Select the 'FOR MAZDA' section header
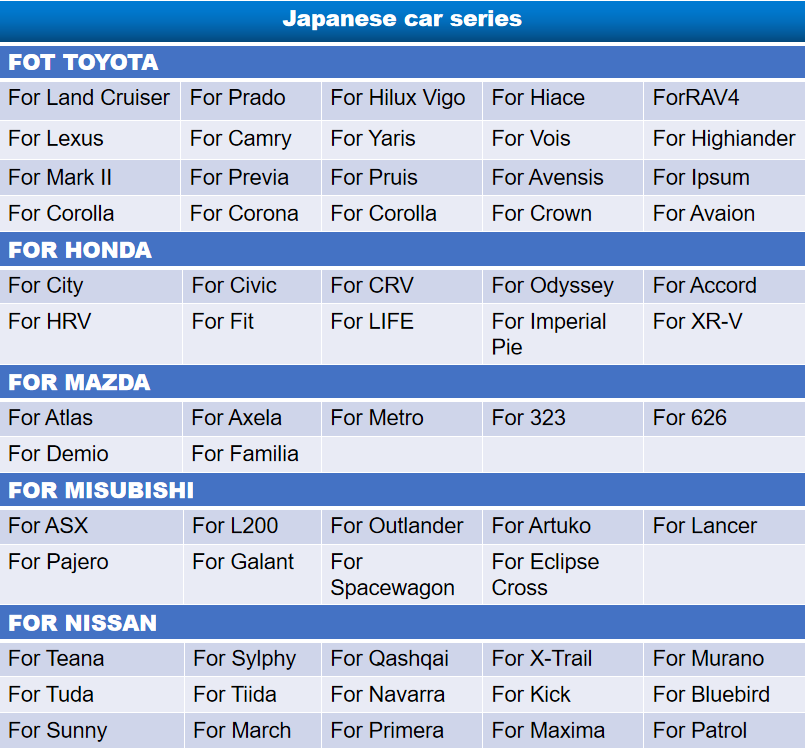This screenshot has width=806, height=749. pyautogui.click(x=79, y=382)
